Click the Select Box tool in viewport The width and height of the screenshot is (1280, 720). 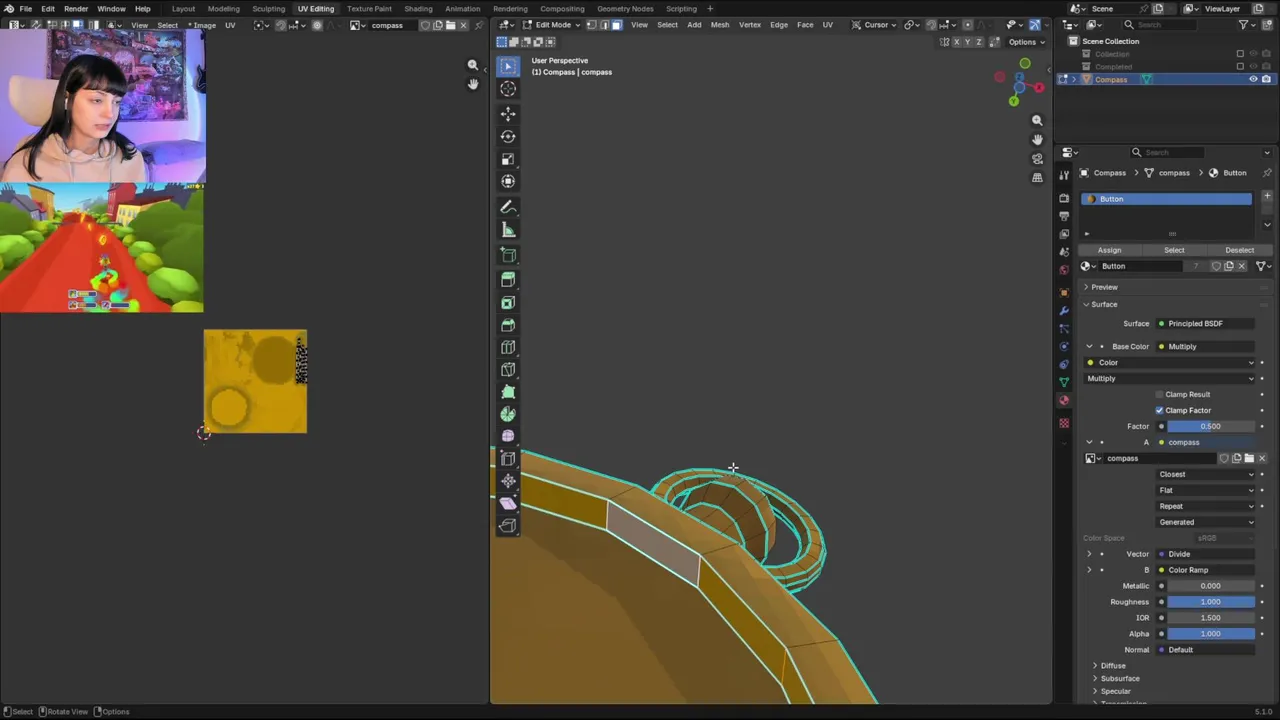click(508, 66)
